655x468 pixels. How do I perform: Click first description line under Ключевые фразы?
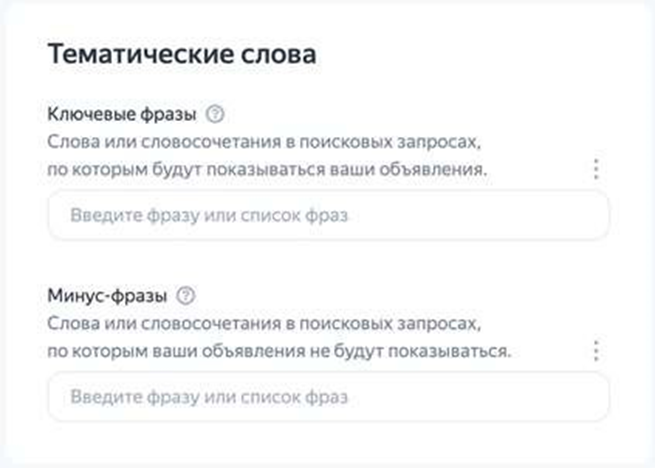267,141
